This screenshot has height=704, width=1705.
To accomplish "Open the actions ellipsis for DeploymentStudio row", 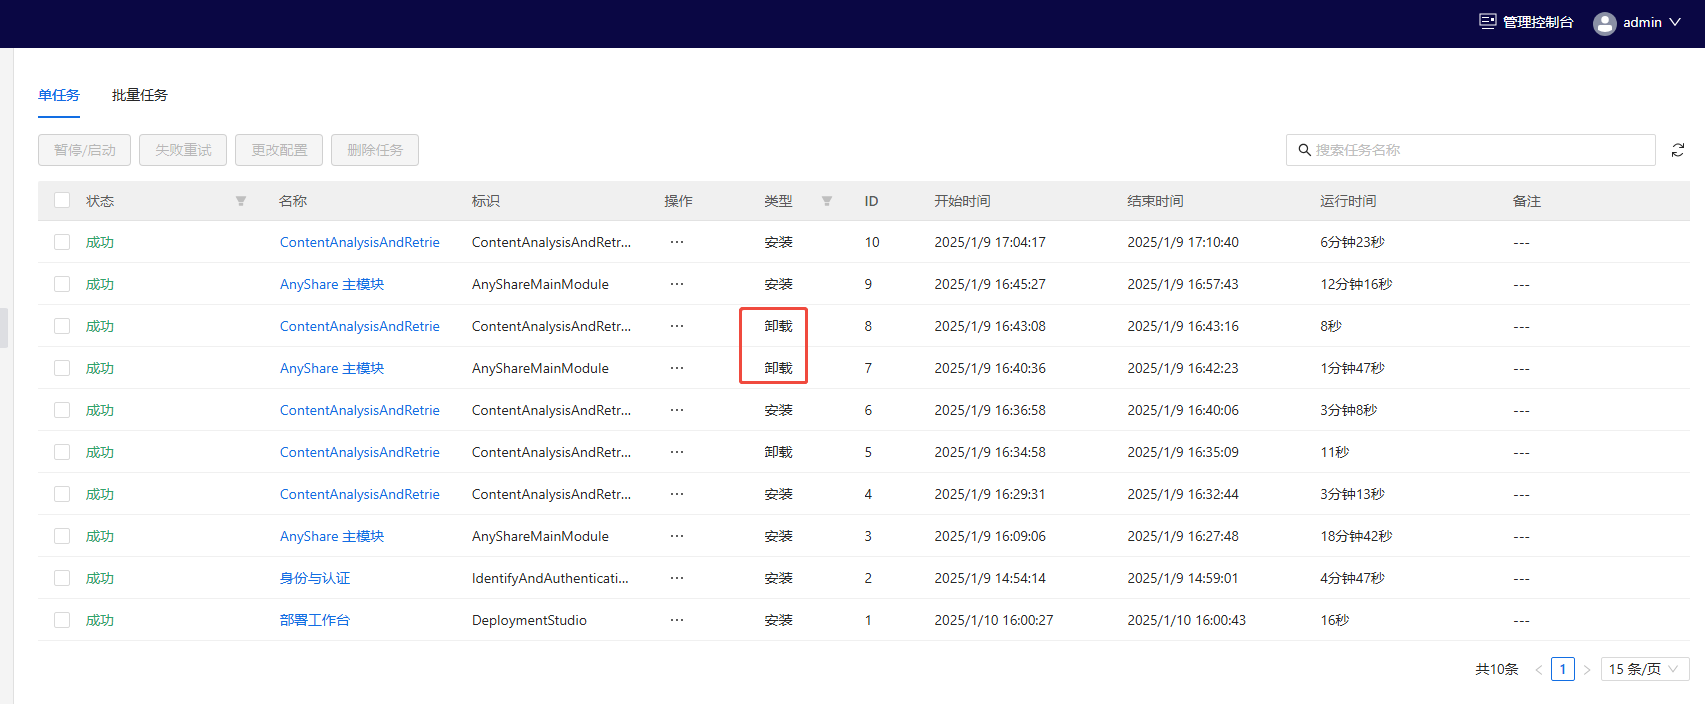I will coord(677,620).
